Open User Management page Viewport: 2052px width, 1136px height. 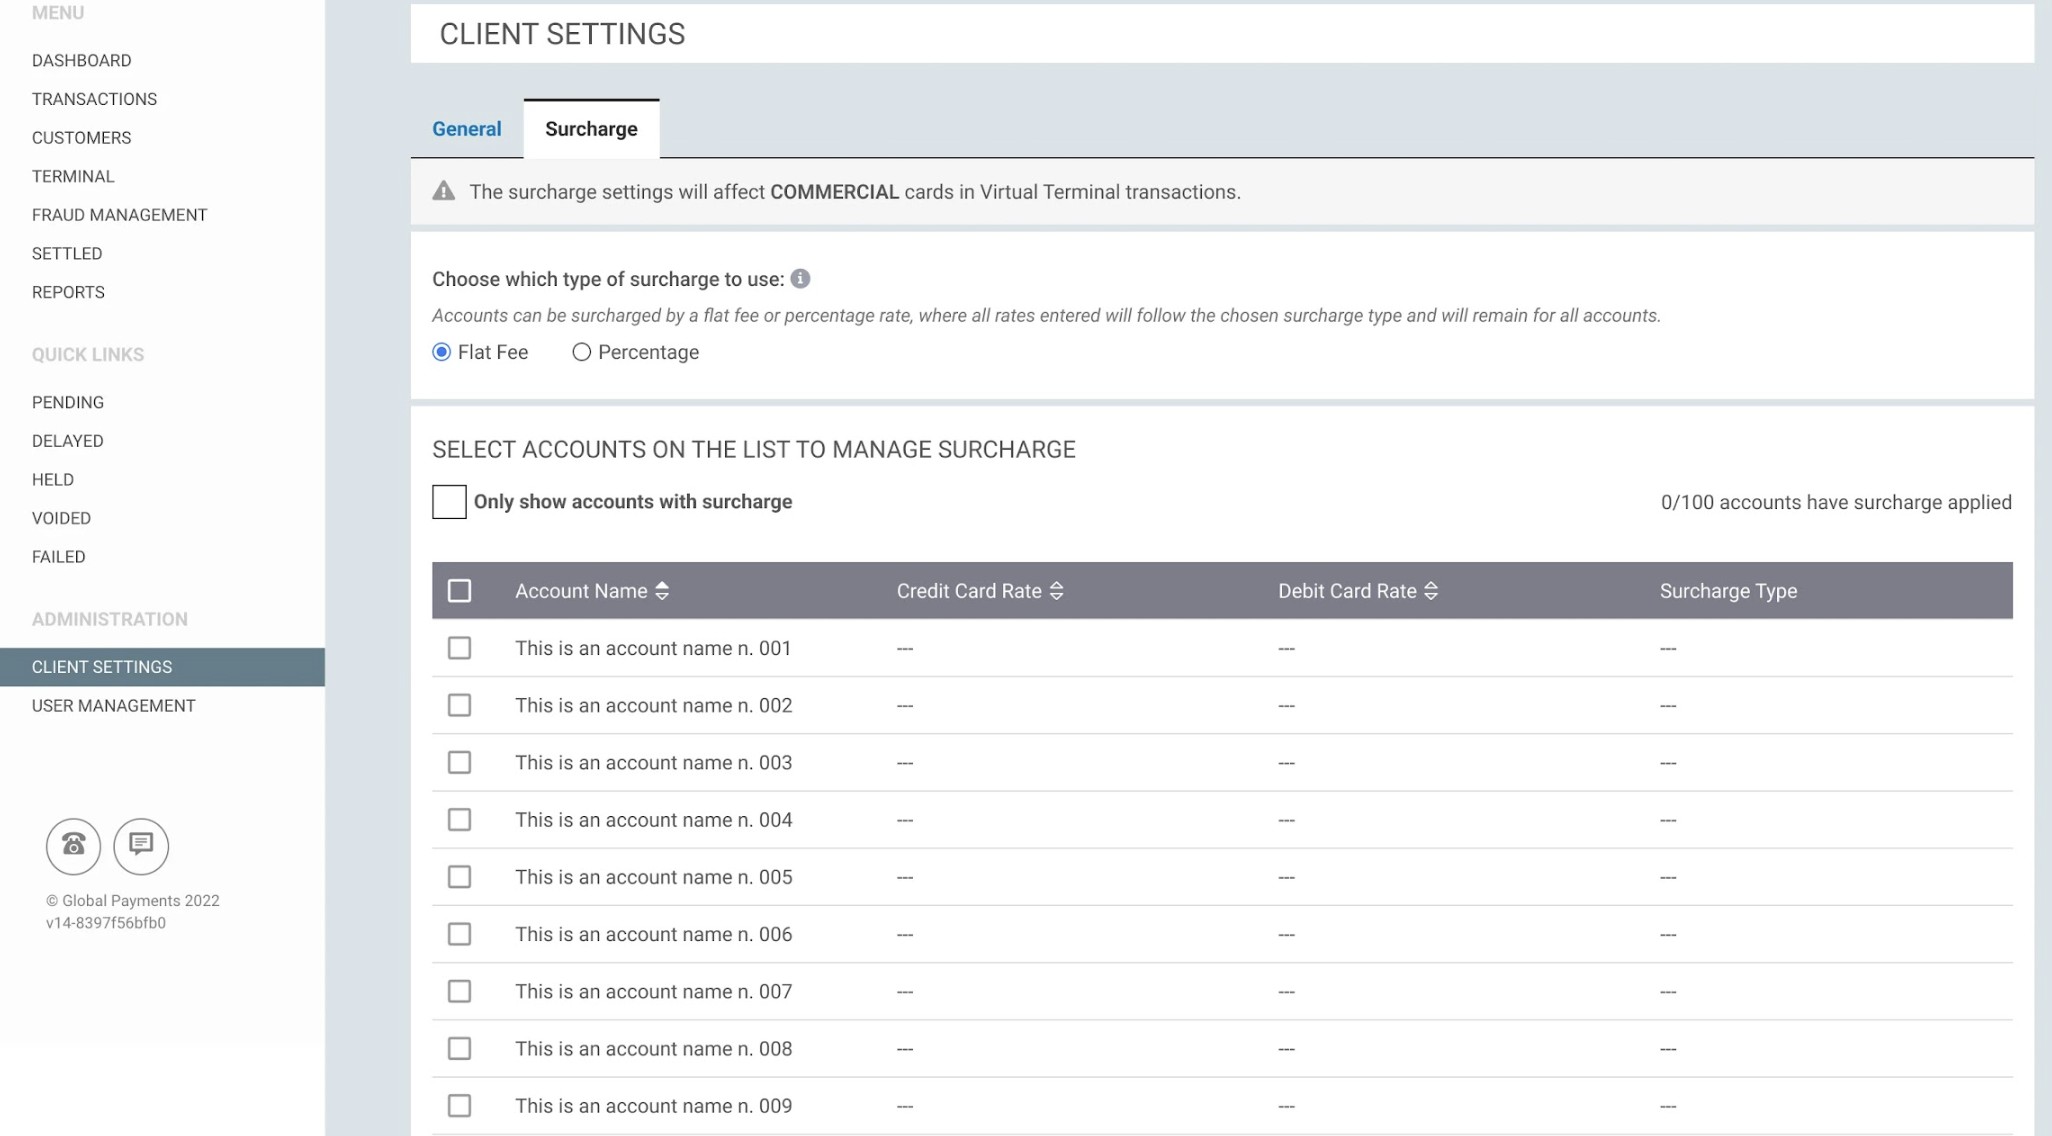tap(113, 706)
